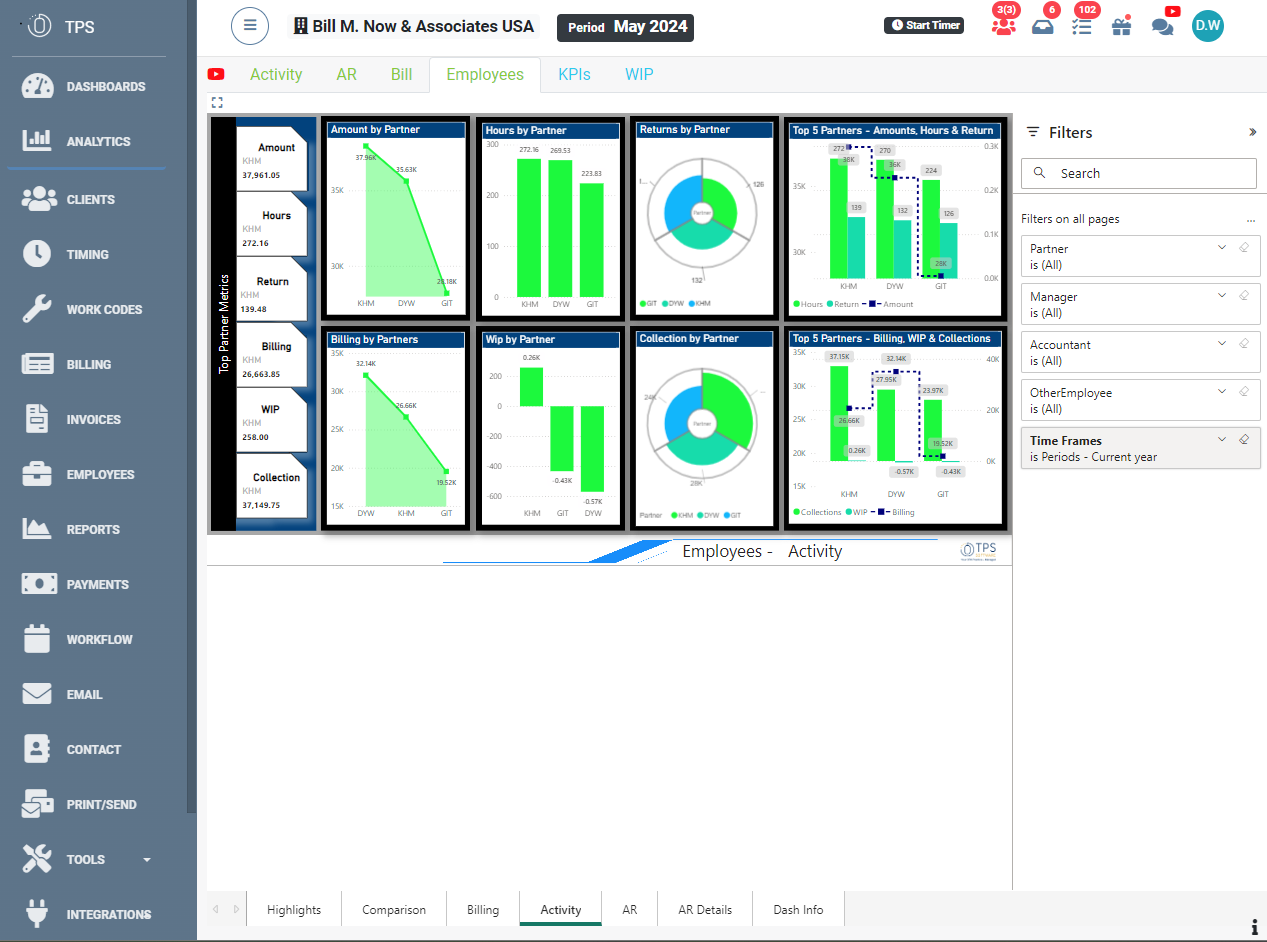This screenshot has width=1267, height=942.
Task: Open more options for Filters on all pages
Action: coord(1250,220)
